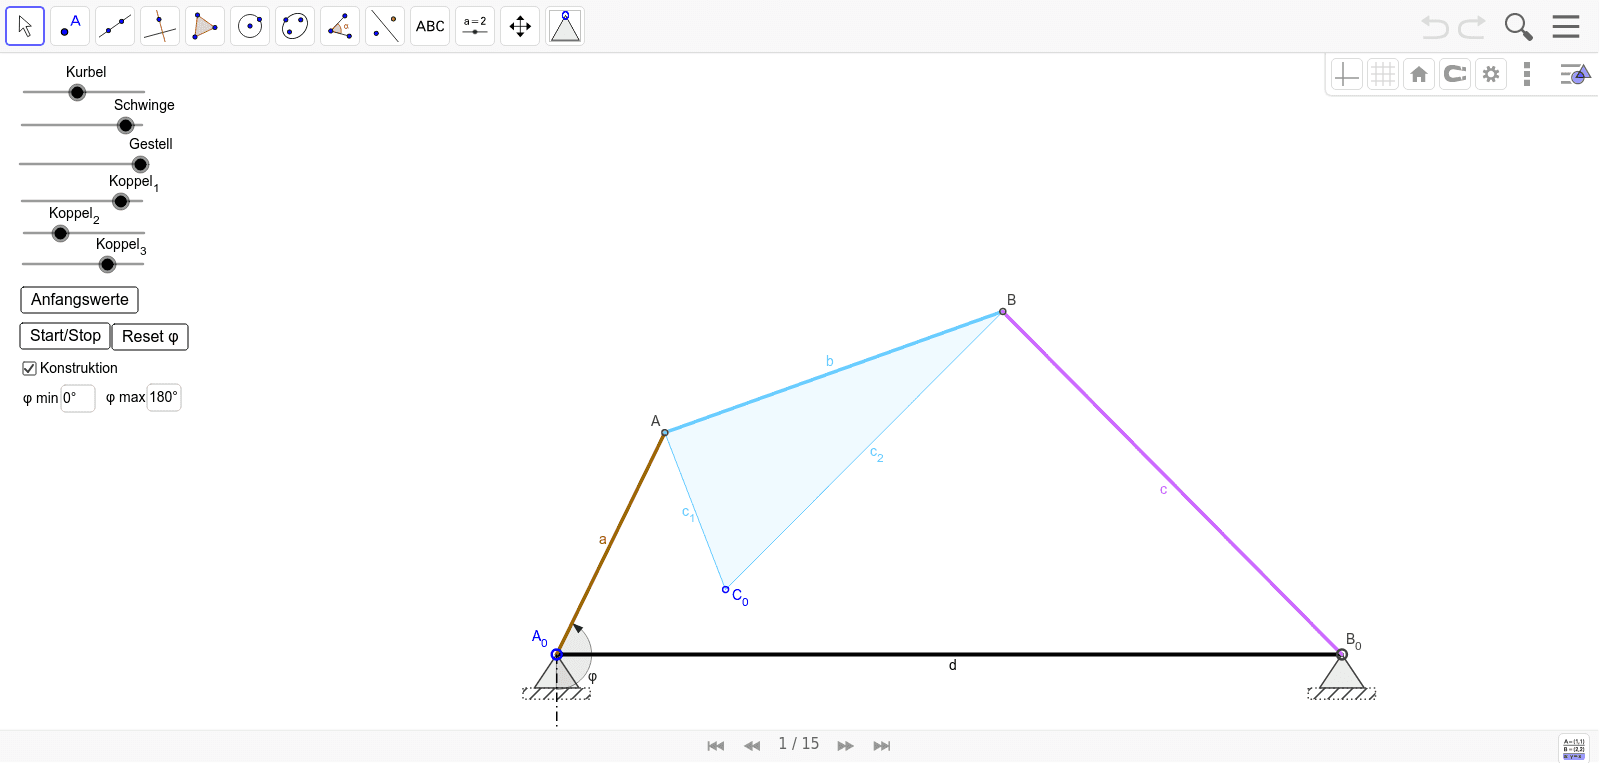Open the three-dot more options
The image size is (1600, 763).
coord(1527,74)
